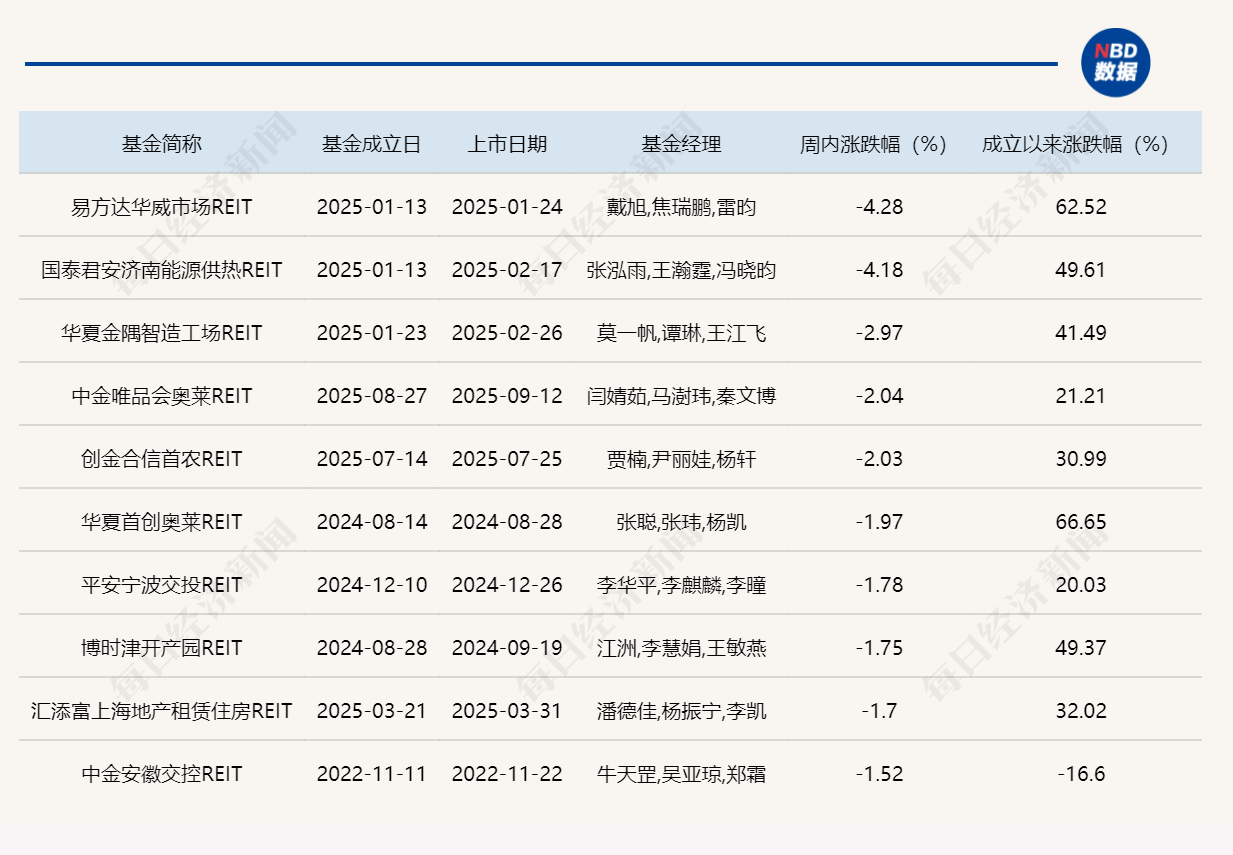
Task: Click listing date 2022-11-22
Action: [507, 774]
